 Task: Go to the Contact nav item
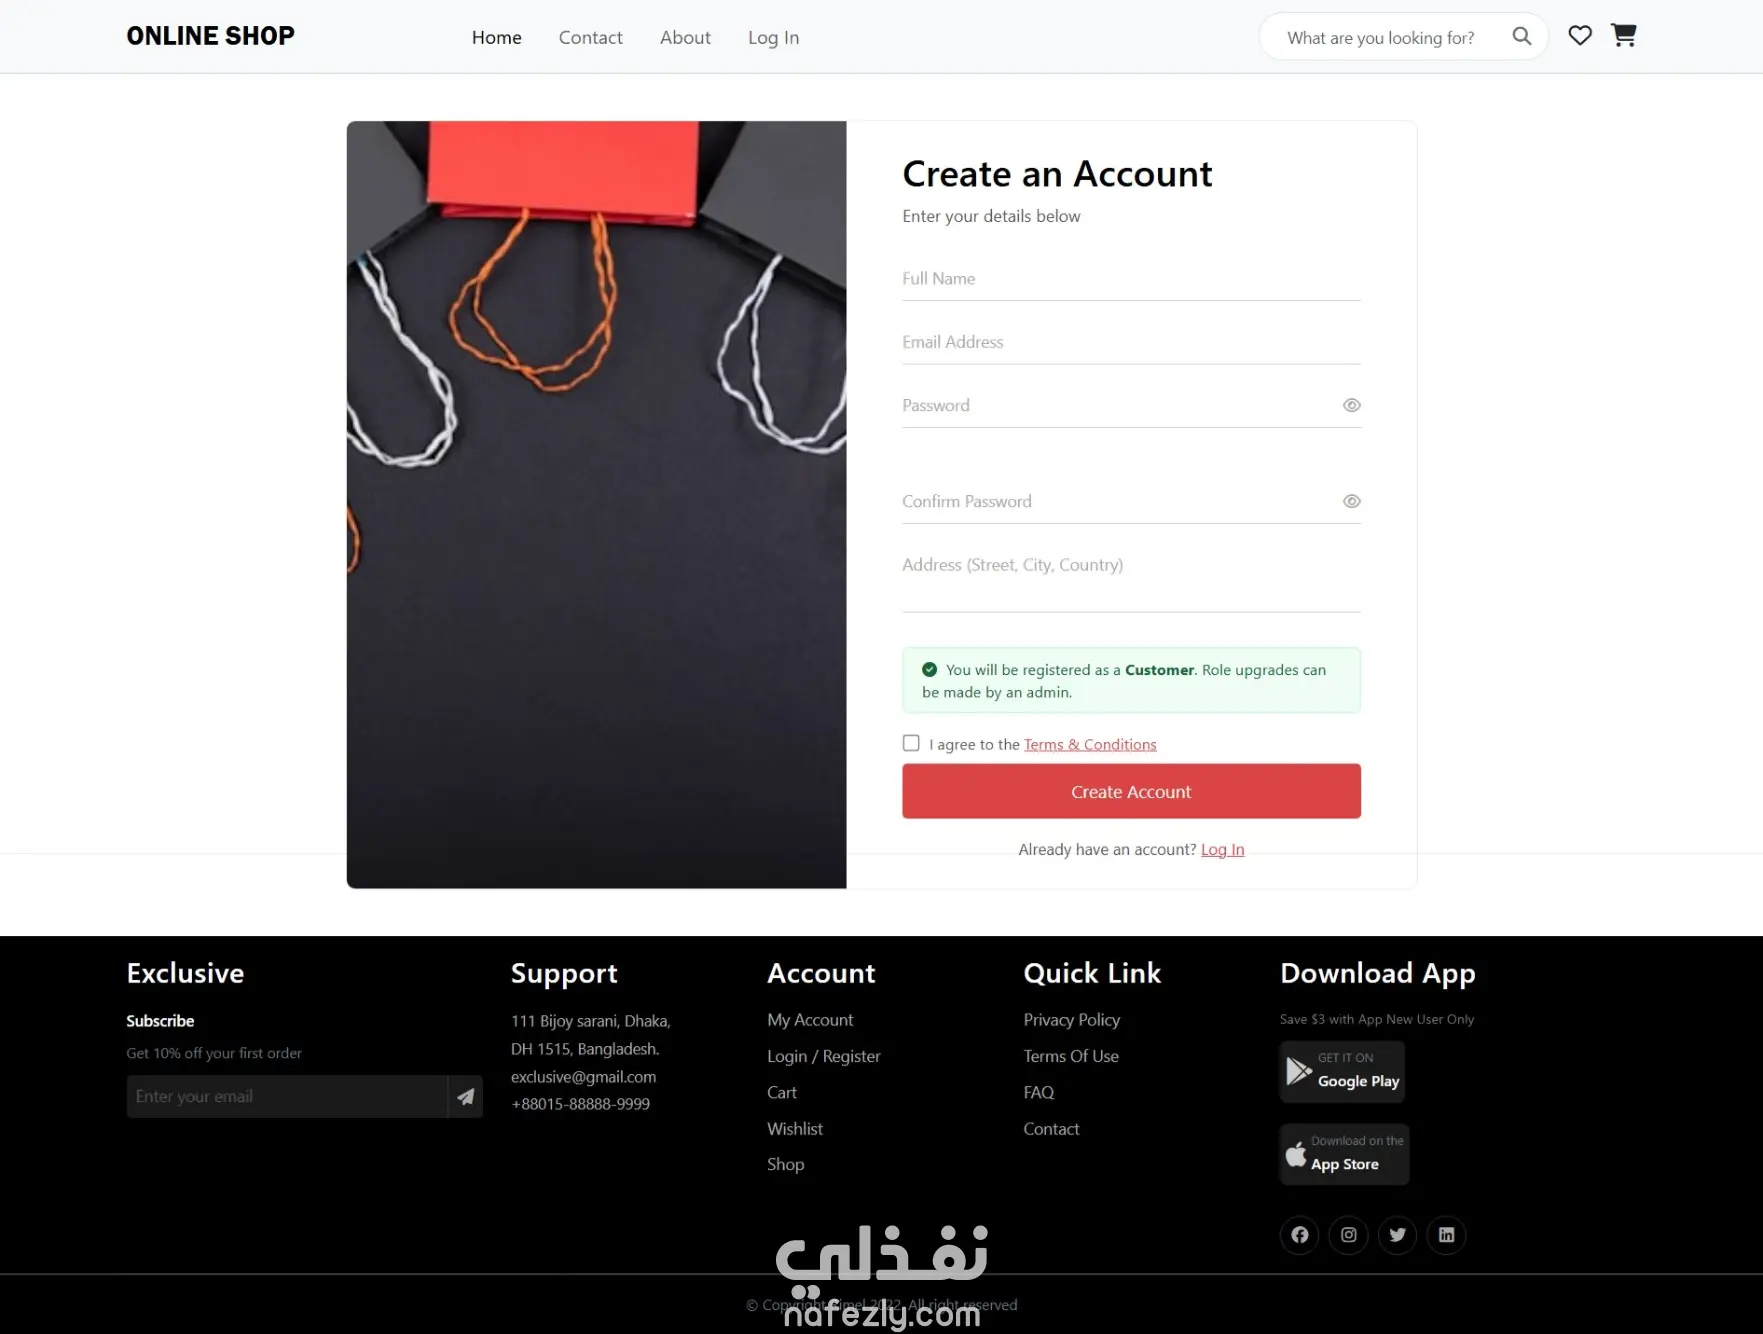[x=591, y=37]
